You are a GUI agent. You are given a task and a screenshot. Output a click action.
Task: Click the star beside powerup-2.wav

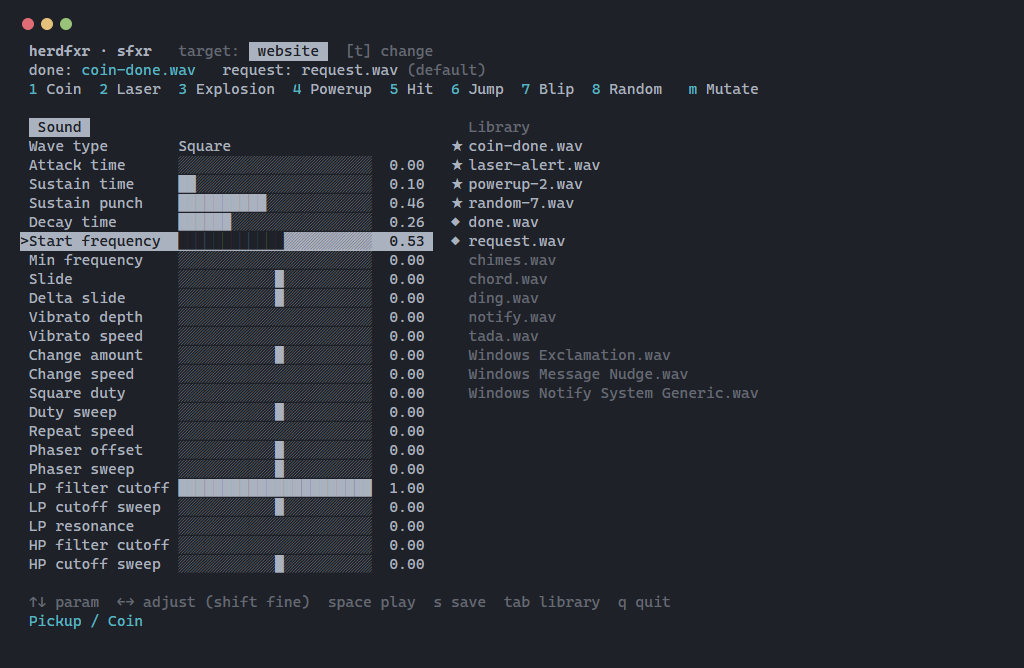coord(456,183)
